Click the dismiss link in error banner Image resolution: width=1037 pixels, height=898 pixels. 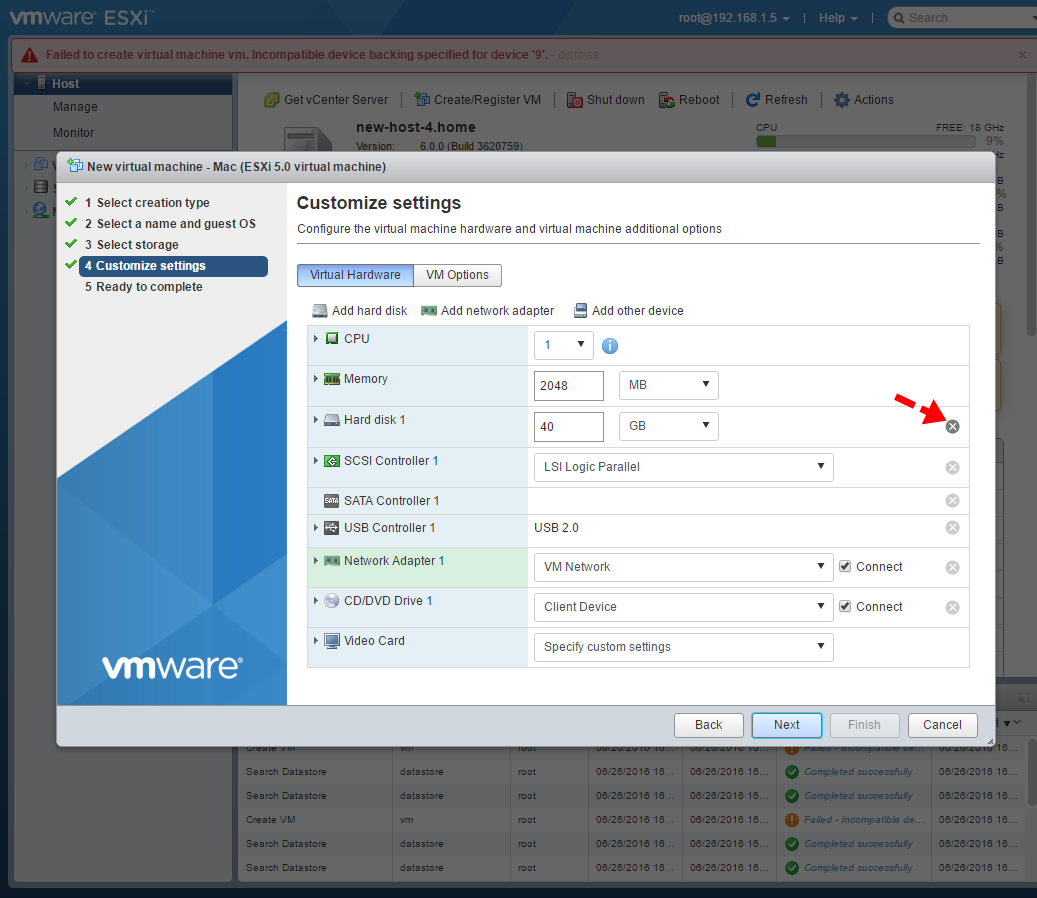tap(578, 55)
